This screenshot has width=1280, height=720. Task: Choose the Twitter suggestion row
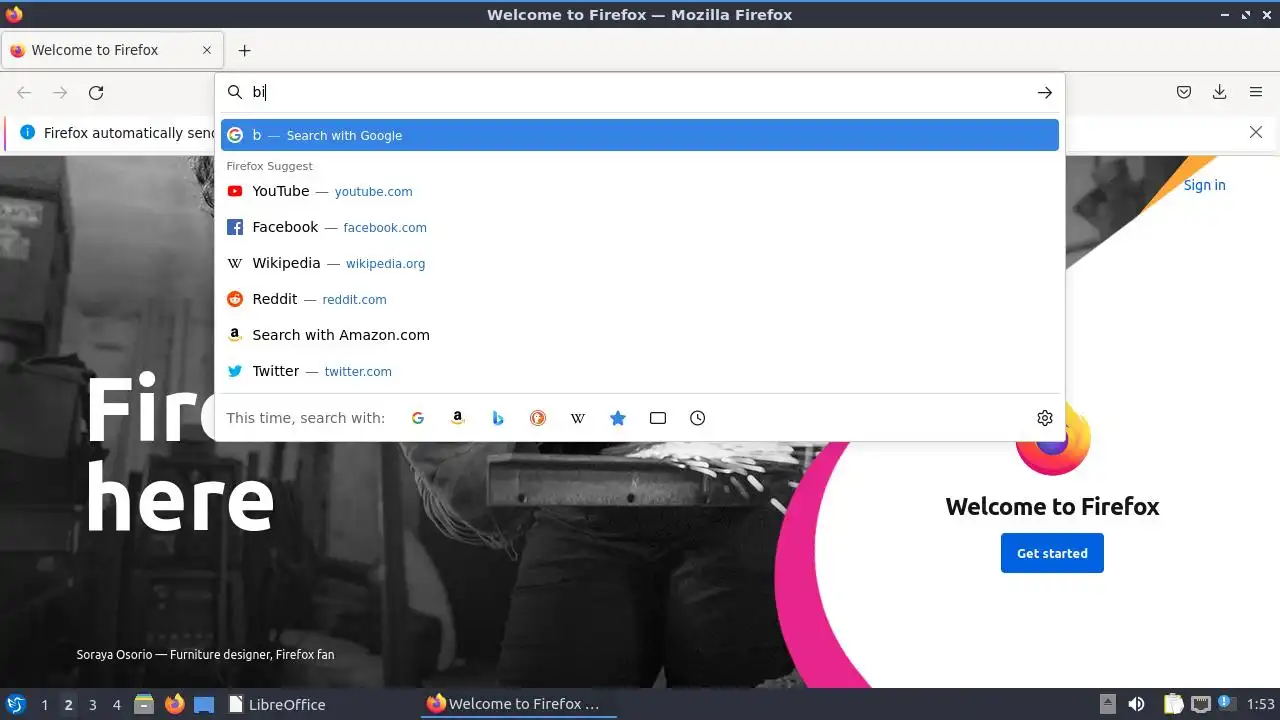tap(640, 371)
